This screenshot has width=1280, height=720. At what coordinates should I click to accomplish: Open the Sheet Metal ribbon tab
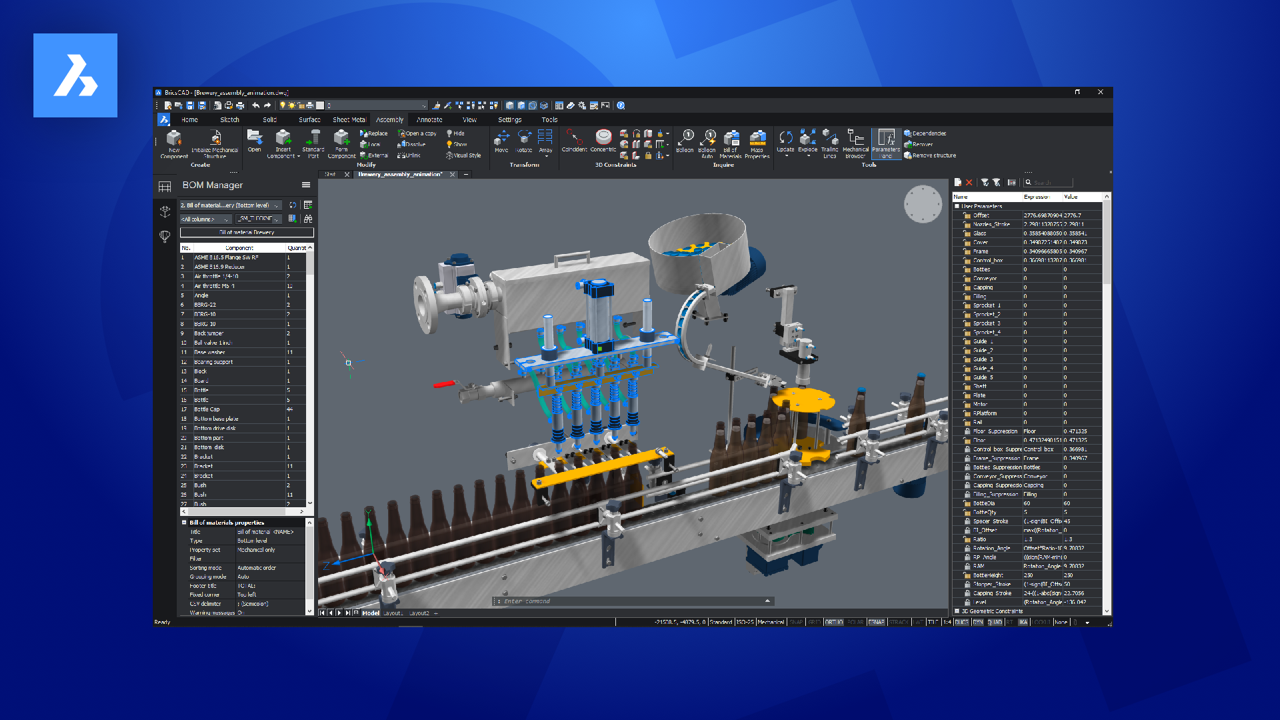350,119
